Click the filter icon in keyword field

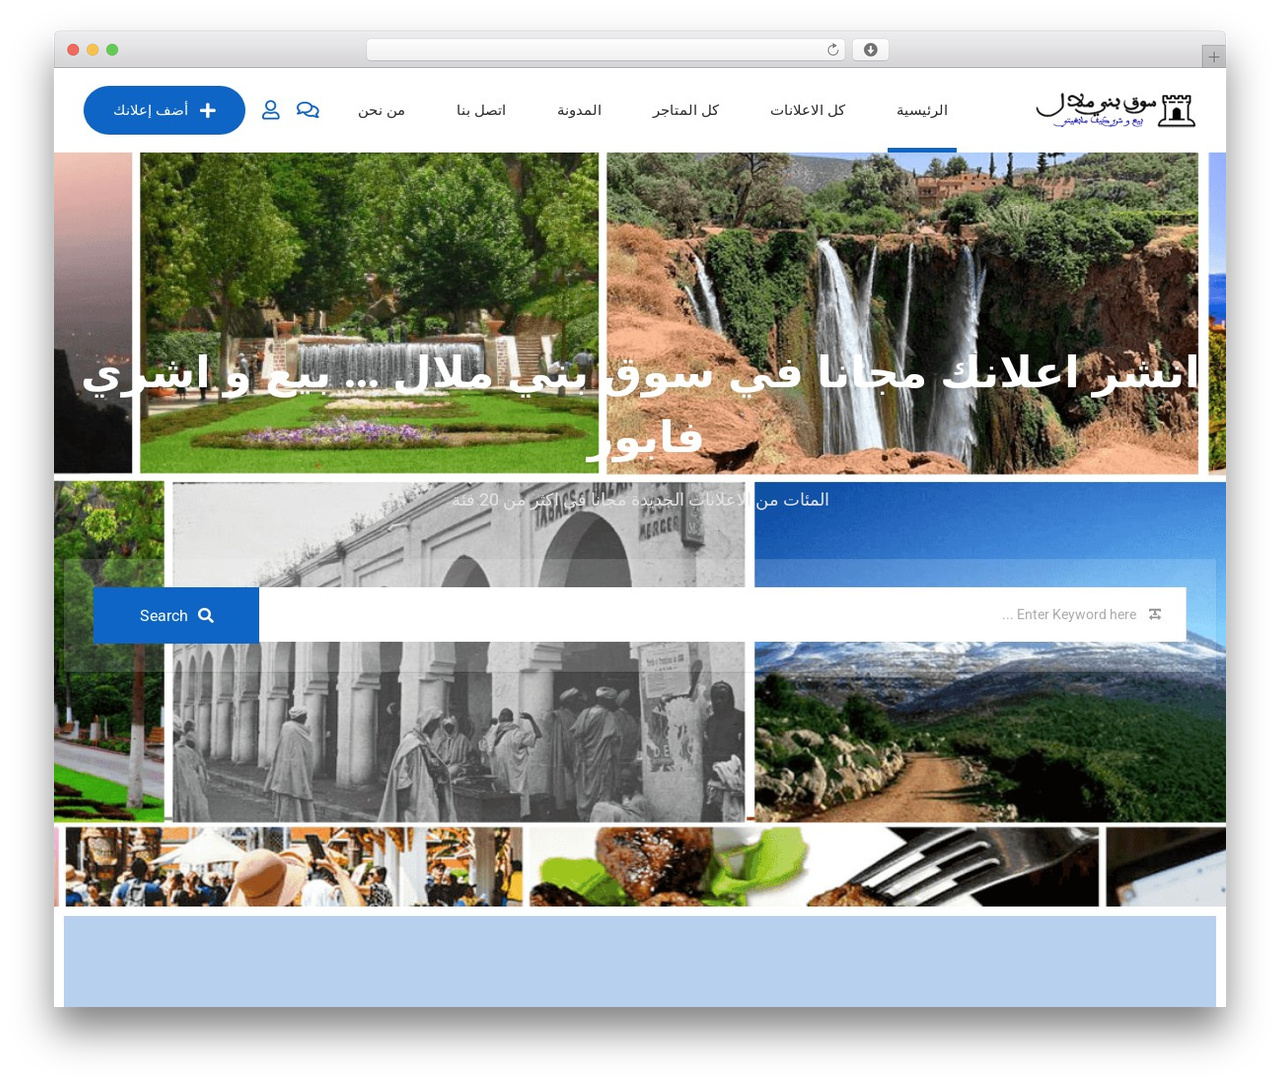point(1155,614)
